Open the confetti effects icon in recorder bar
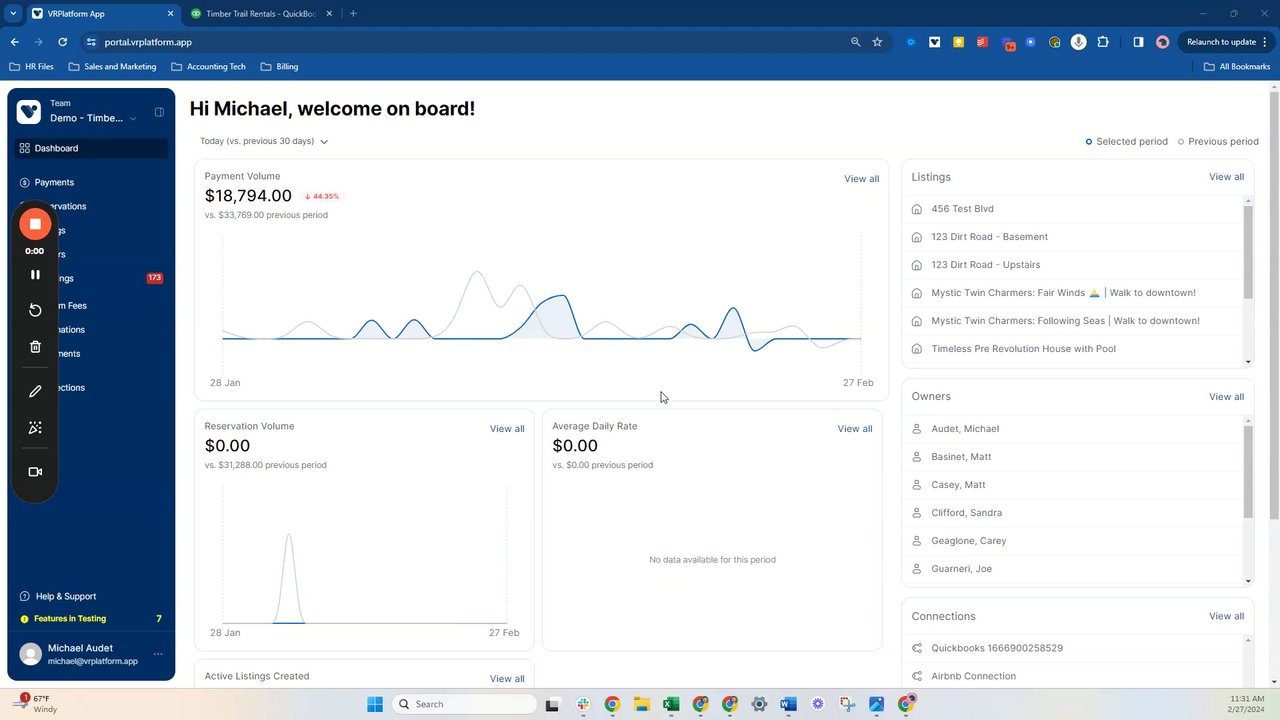Screen dimensions: 1280x720 coord(35,428)
